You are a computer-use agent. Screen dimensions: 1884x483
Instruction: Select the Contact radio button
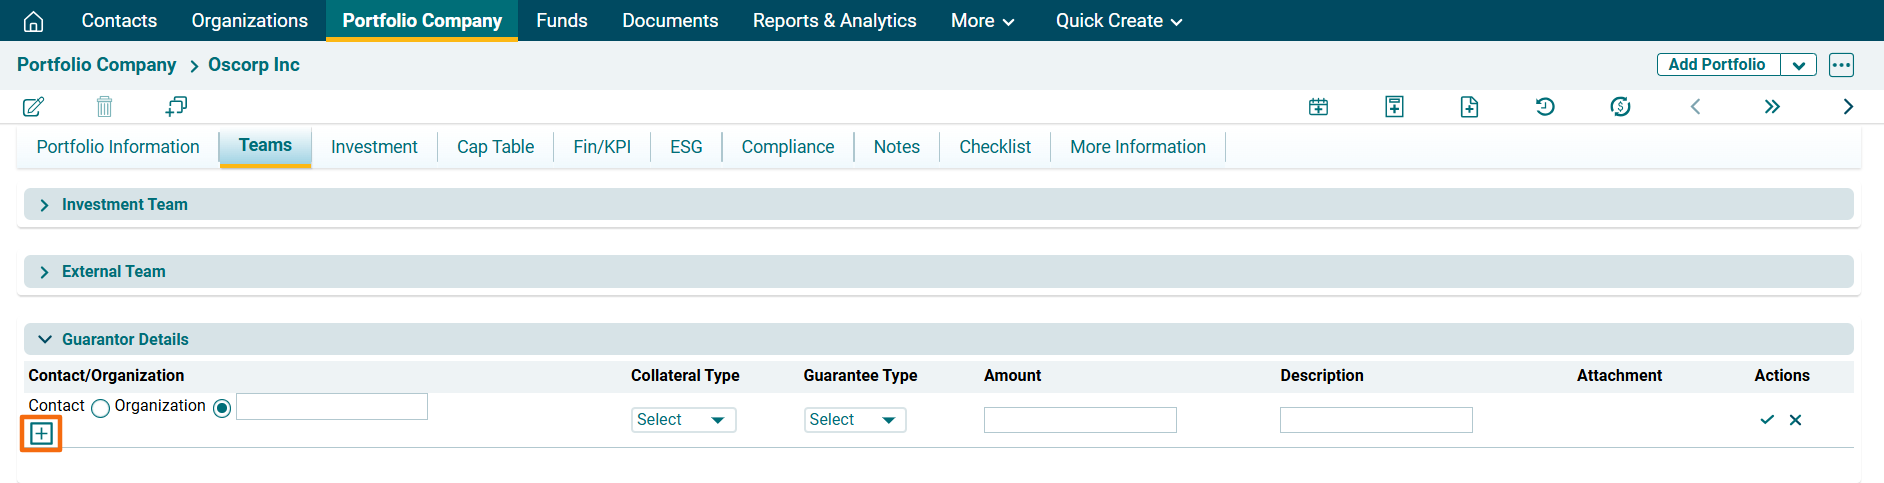(100, 408)
